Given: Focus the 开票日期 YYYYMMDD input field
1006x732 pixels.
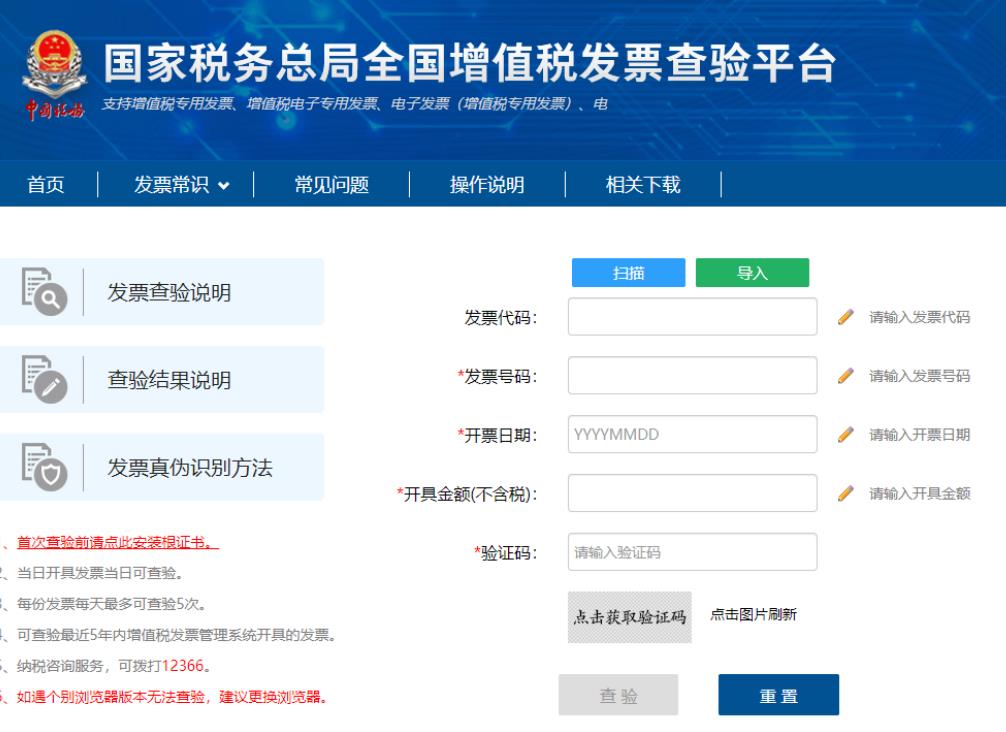Looking at the screenshot, I should pos(692,435).
